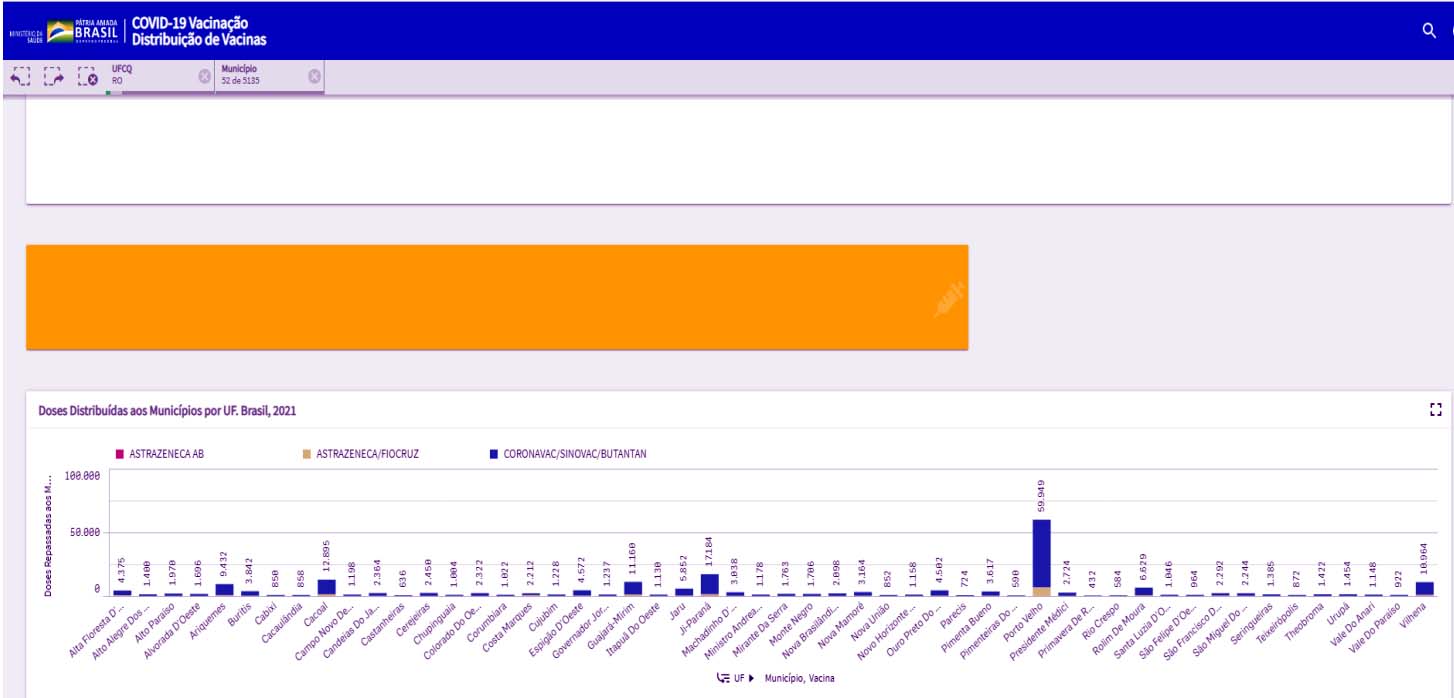Open the UFCQ selection dropdown
Image resolution: width=1454 pixels, height=698 pixels.
150,76
